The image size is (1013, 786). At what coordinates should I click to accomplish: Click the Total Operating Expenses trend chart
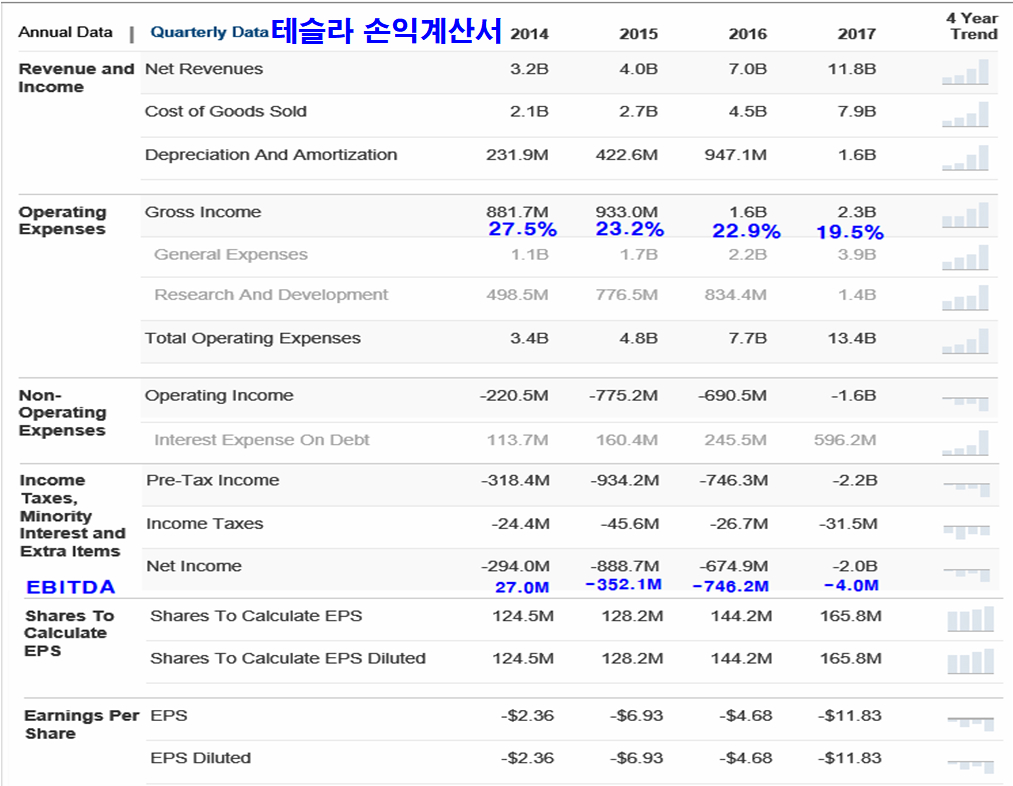965,341
